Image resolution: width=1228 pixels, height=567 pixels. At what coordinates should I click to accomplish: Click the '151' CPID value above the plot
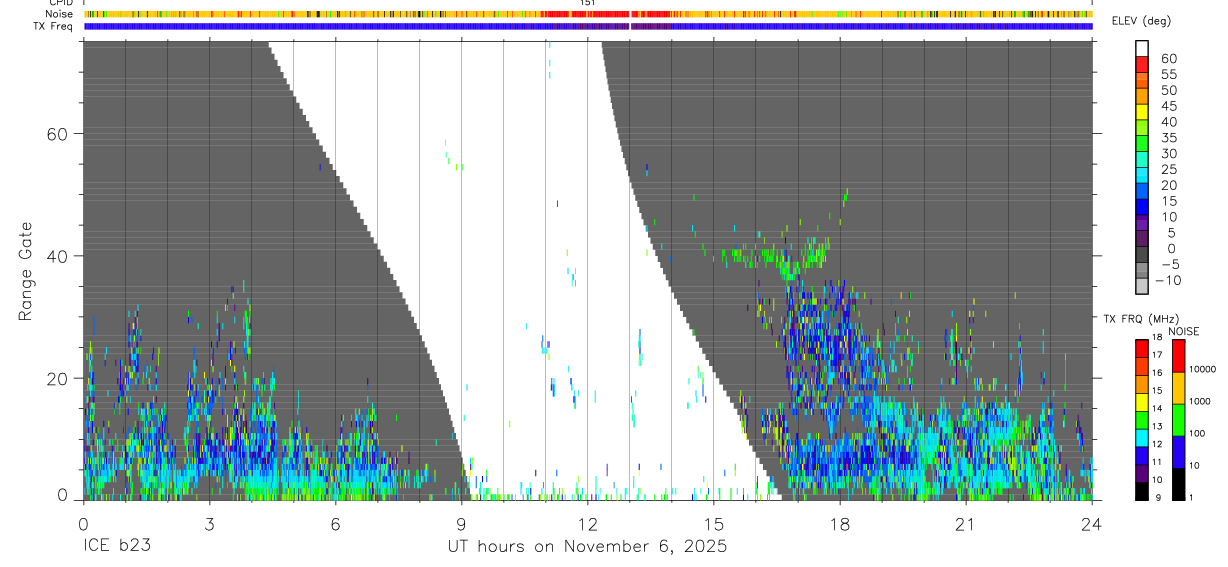point(588,3)
